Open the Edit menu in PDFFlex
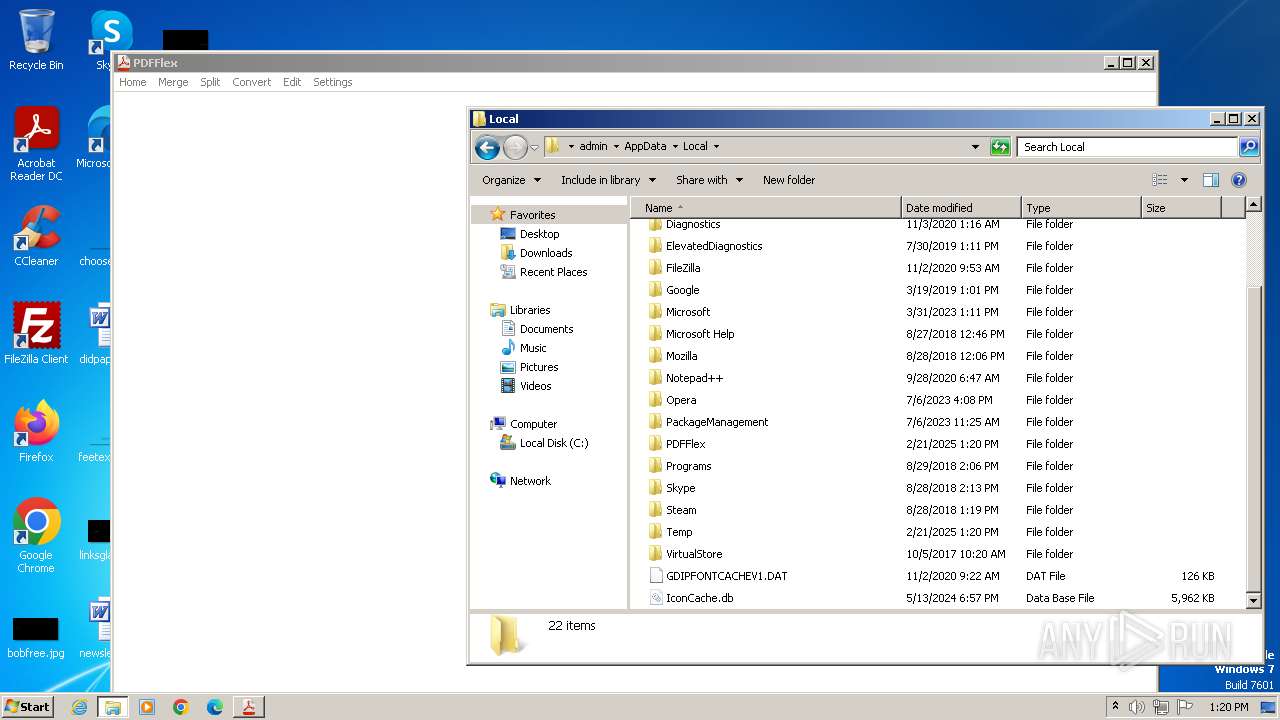Viewport: 1280px width, 720px height. [292, 82]
